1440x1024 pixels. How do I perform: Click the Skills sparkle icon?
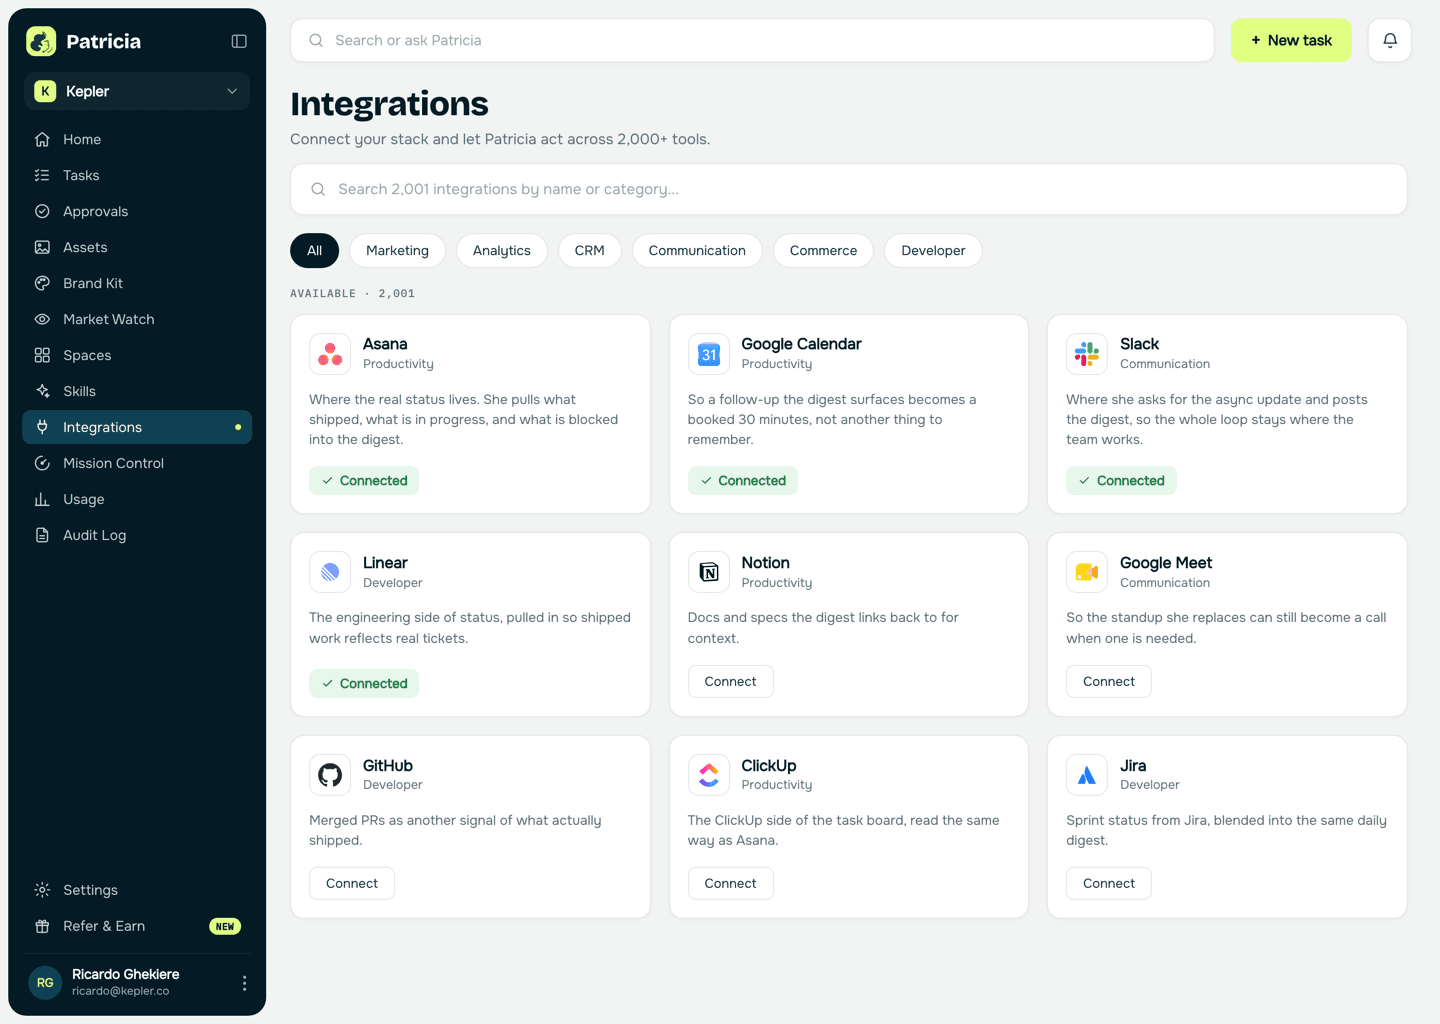pyautogui.click(x=42, y=391)
